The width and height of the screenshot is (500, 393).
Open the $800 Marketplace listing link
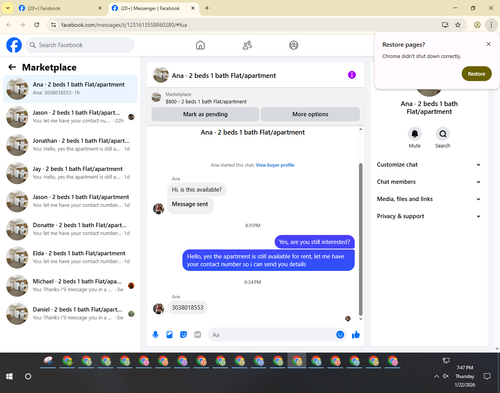click(x=206, y=102)
